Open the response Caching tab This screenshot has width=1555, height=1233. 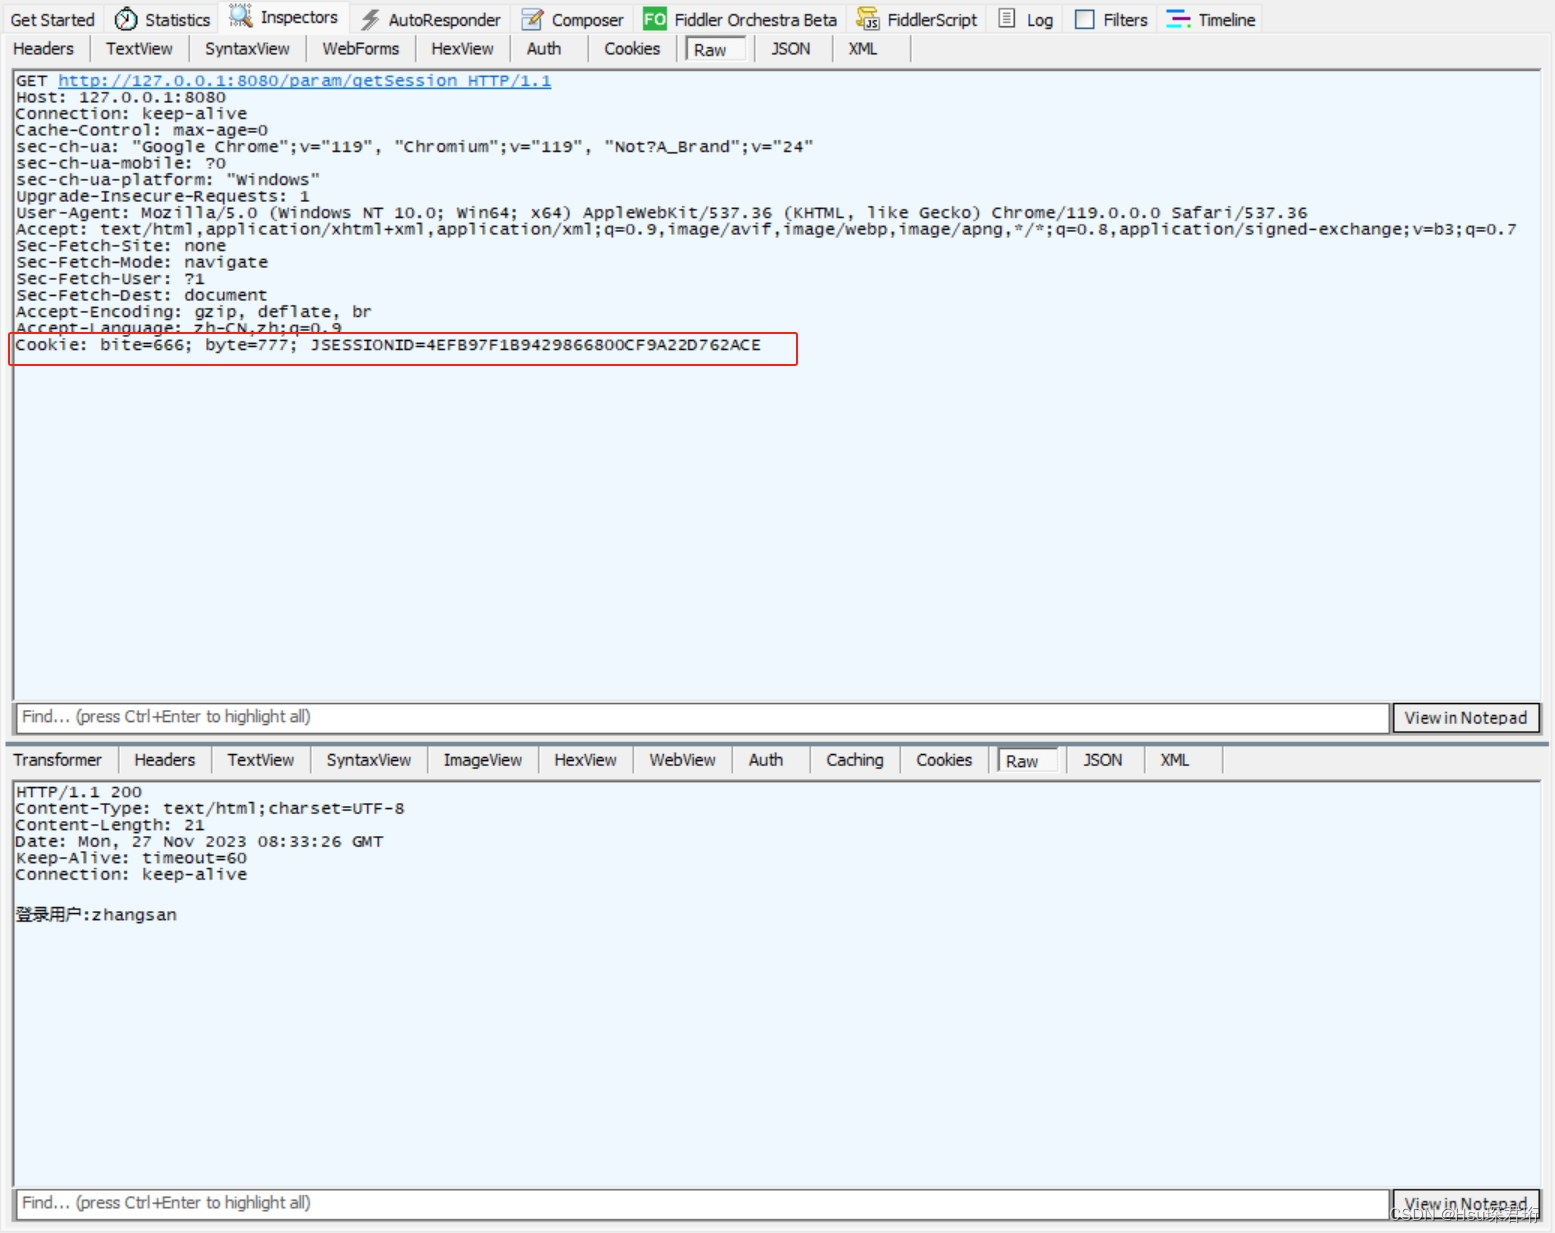coord(854,760)
